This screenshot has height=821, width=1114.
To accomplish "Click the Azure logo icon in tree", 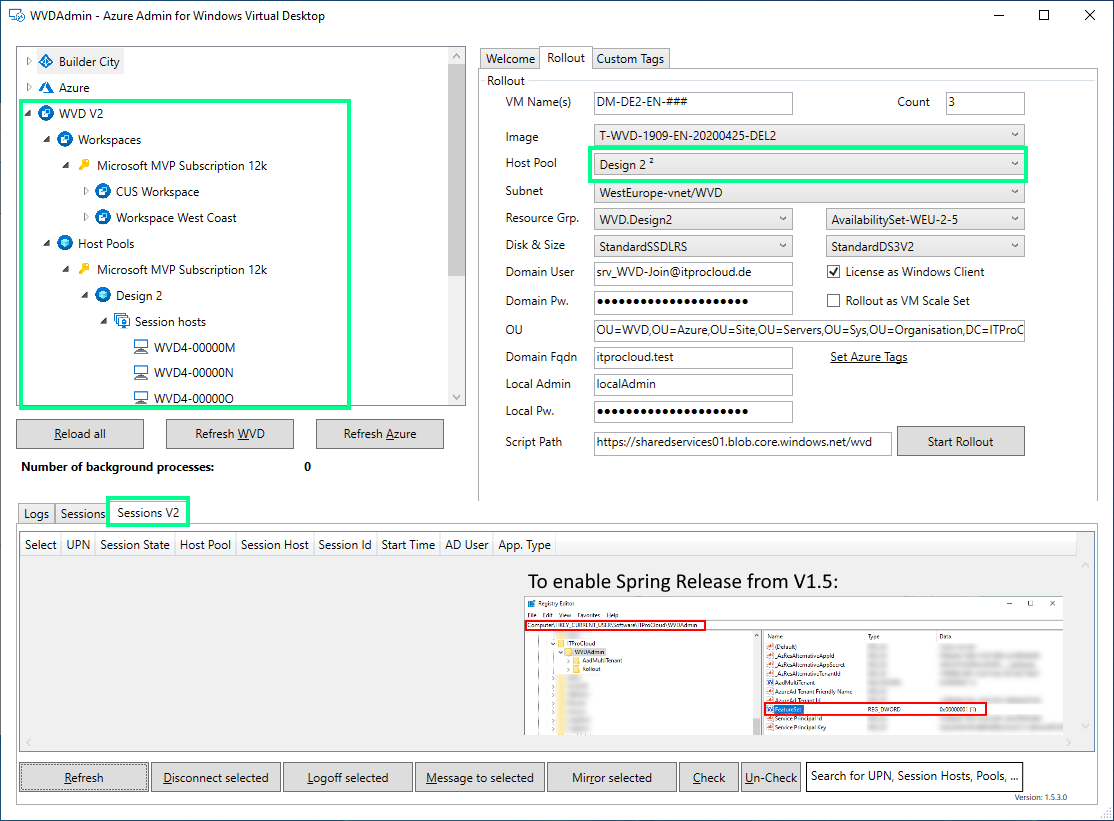I will tap(46, 87).
